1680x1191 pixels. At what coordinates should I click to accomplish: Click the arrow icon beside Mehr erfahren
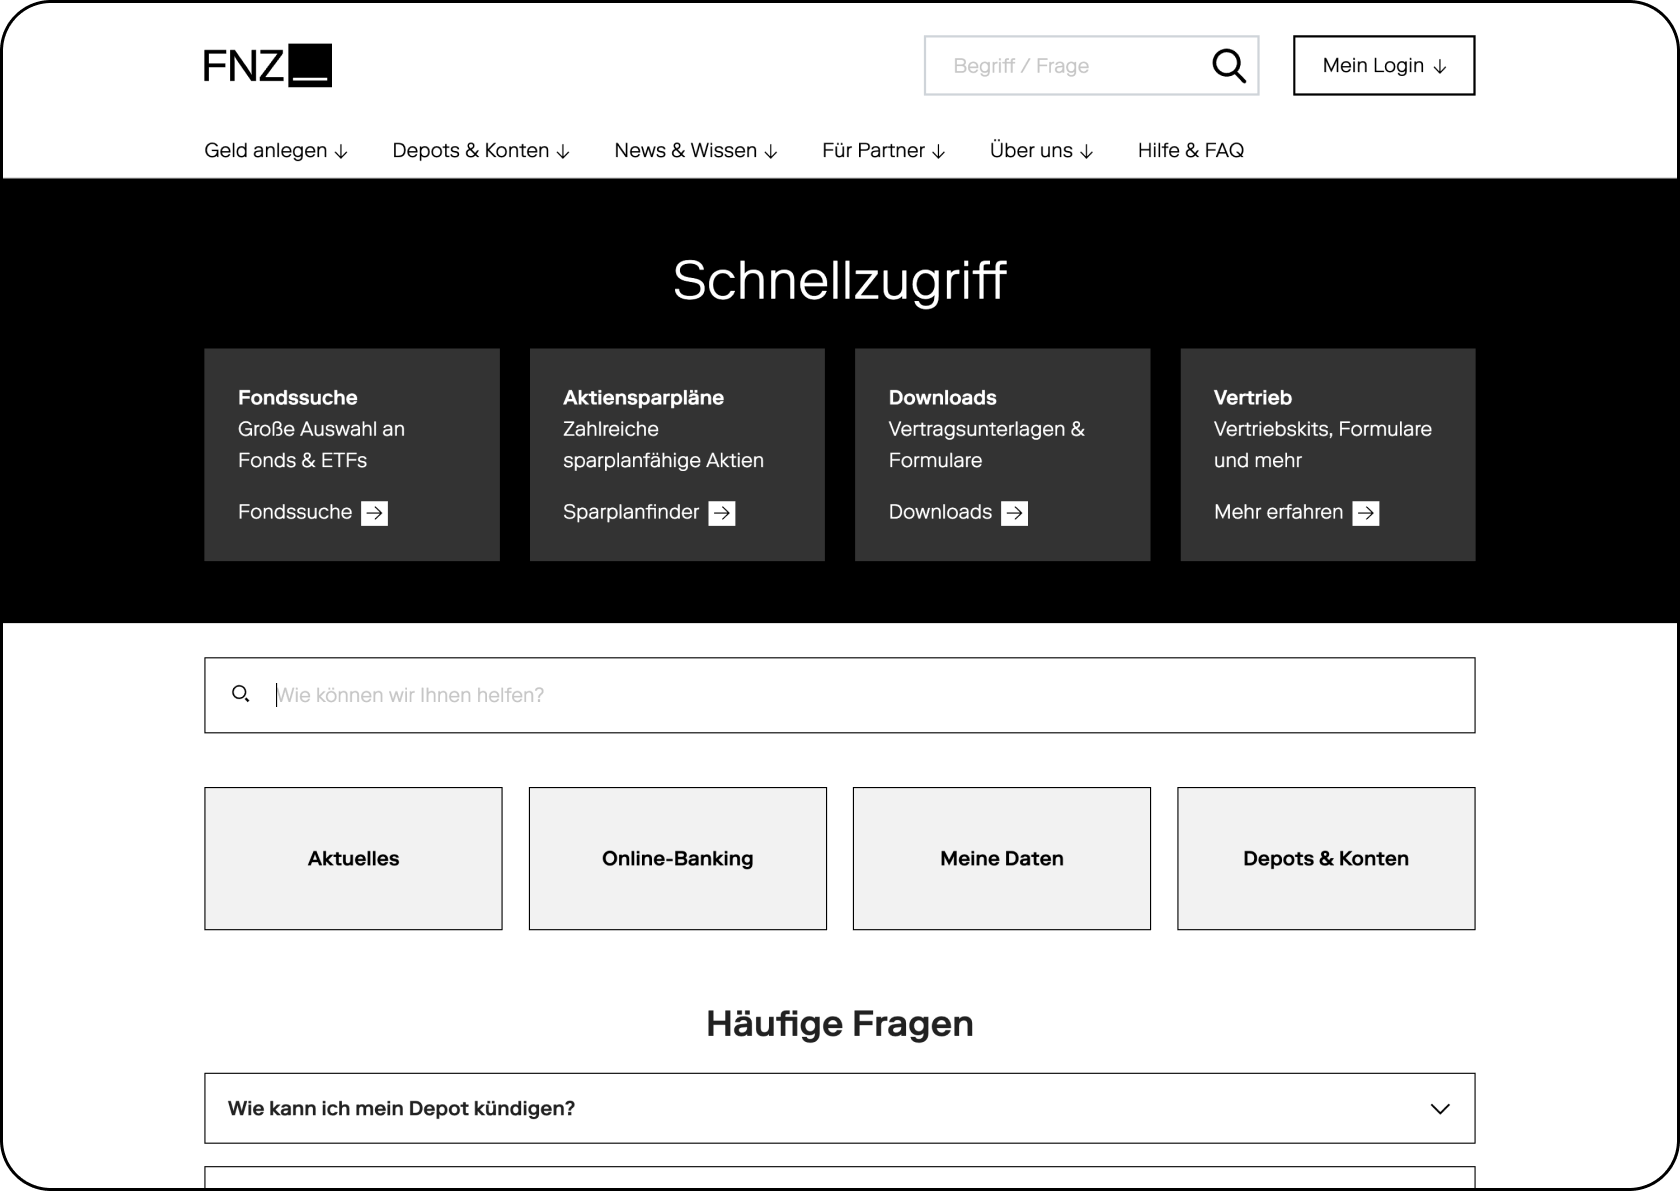[x=1365, y=513]
